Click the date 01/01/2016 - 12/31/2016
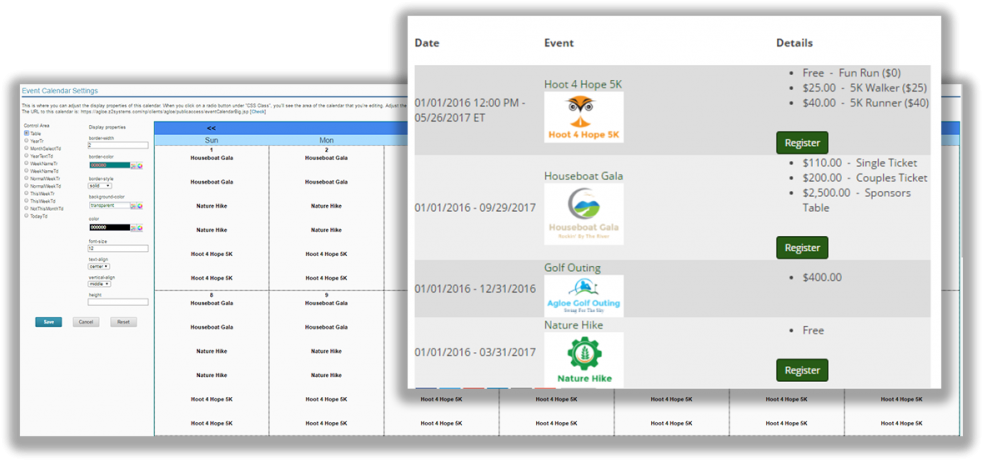 pos(475,289)
